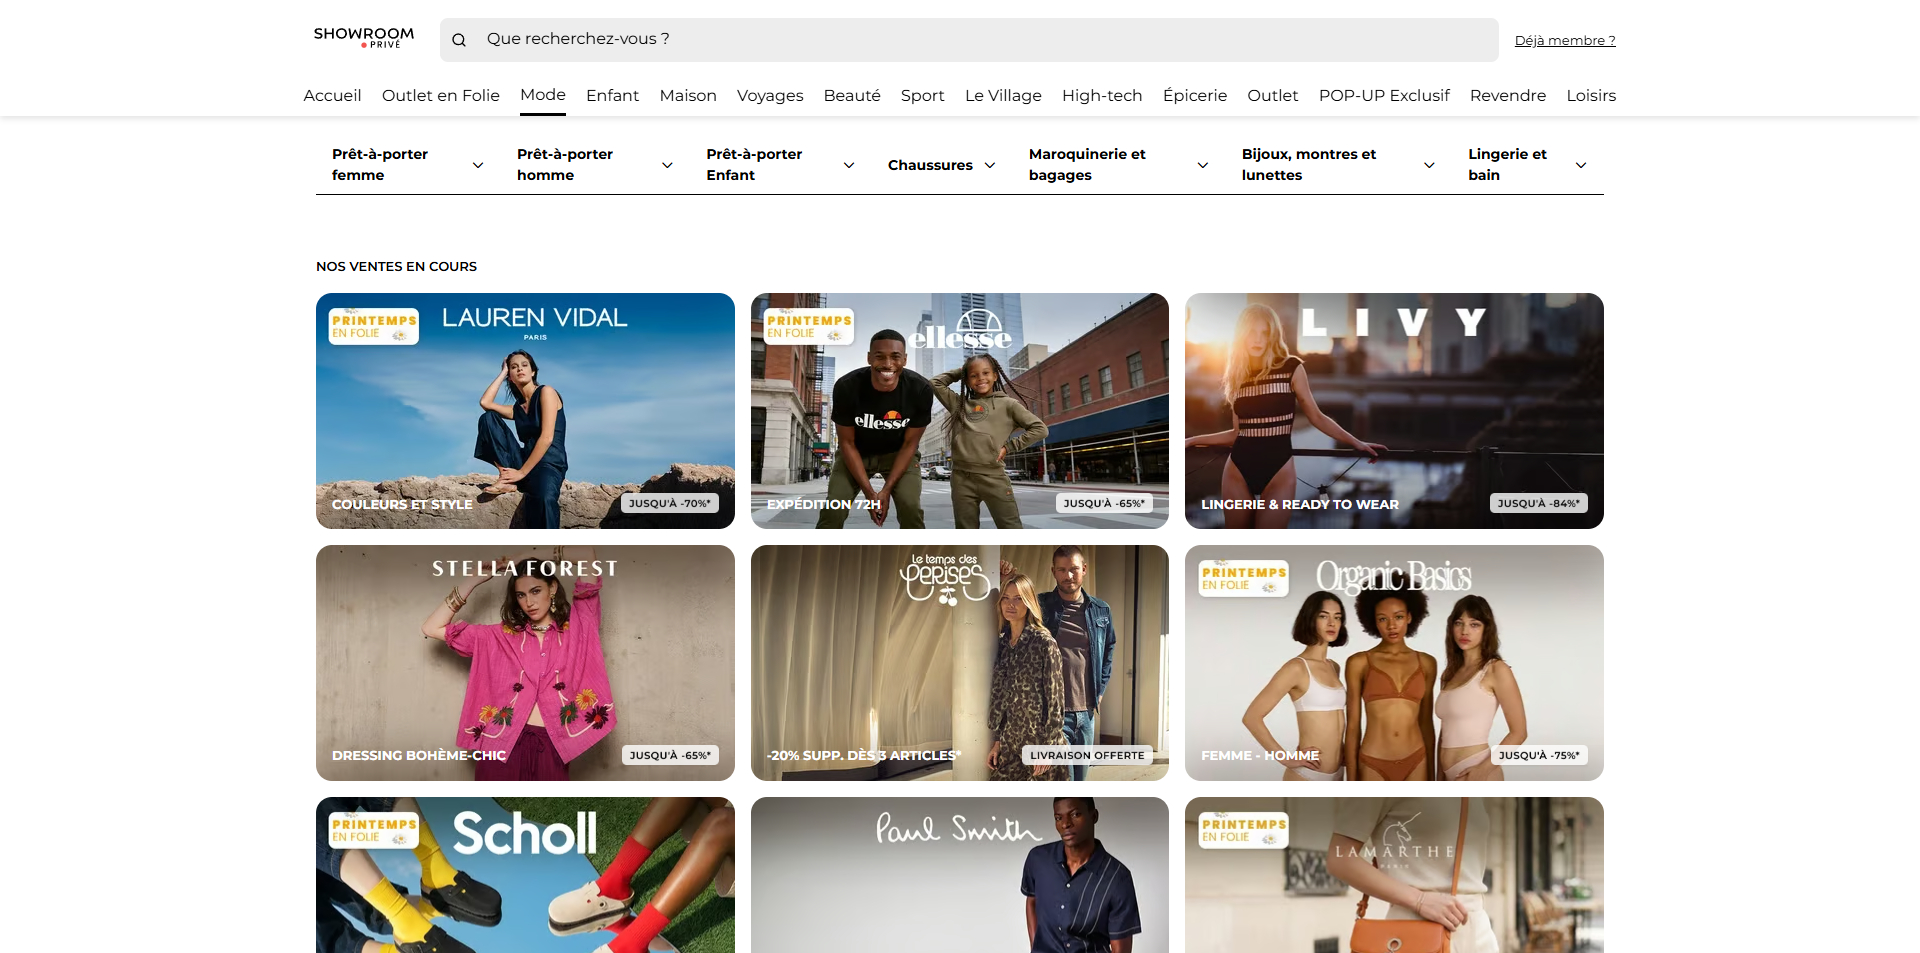Switch to the Enfant tab
1920x953 pixels.
tap(612, 96)
